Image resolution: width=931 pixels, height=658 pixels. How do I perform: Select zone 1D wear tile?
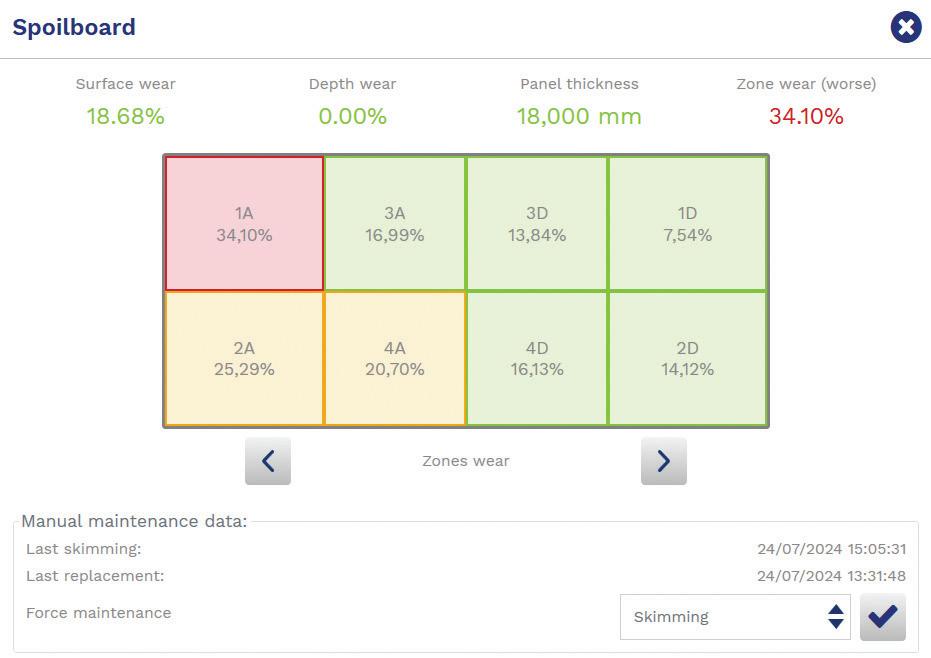687,224
